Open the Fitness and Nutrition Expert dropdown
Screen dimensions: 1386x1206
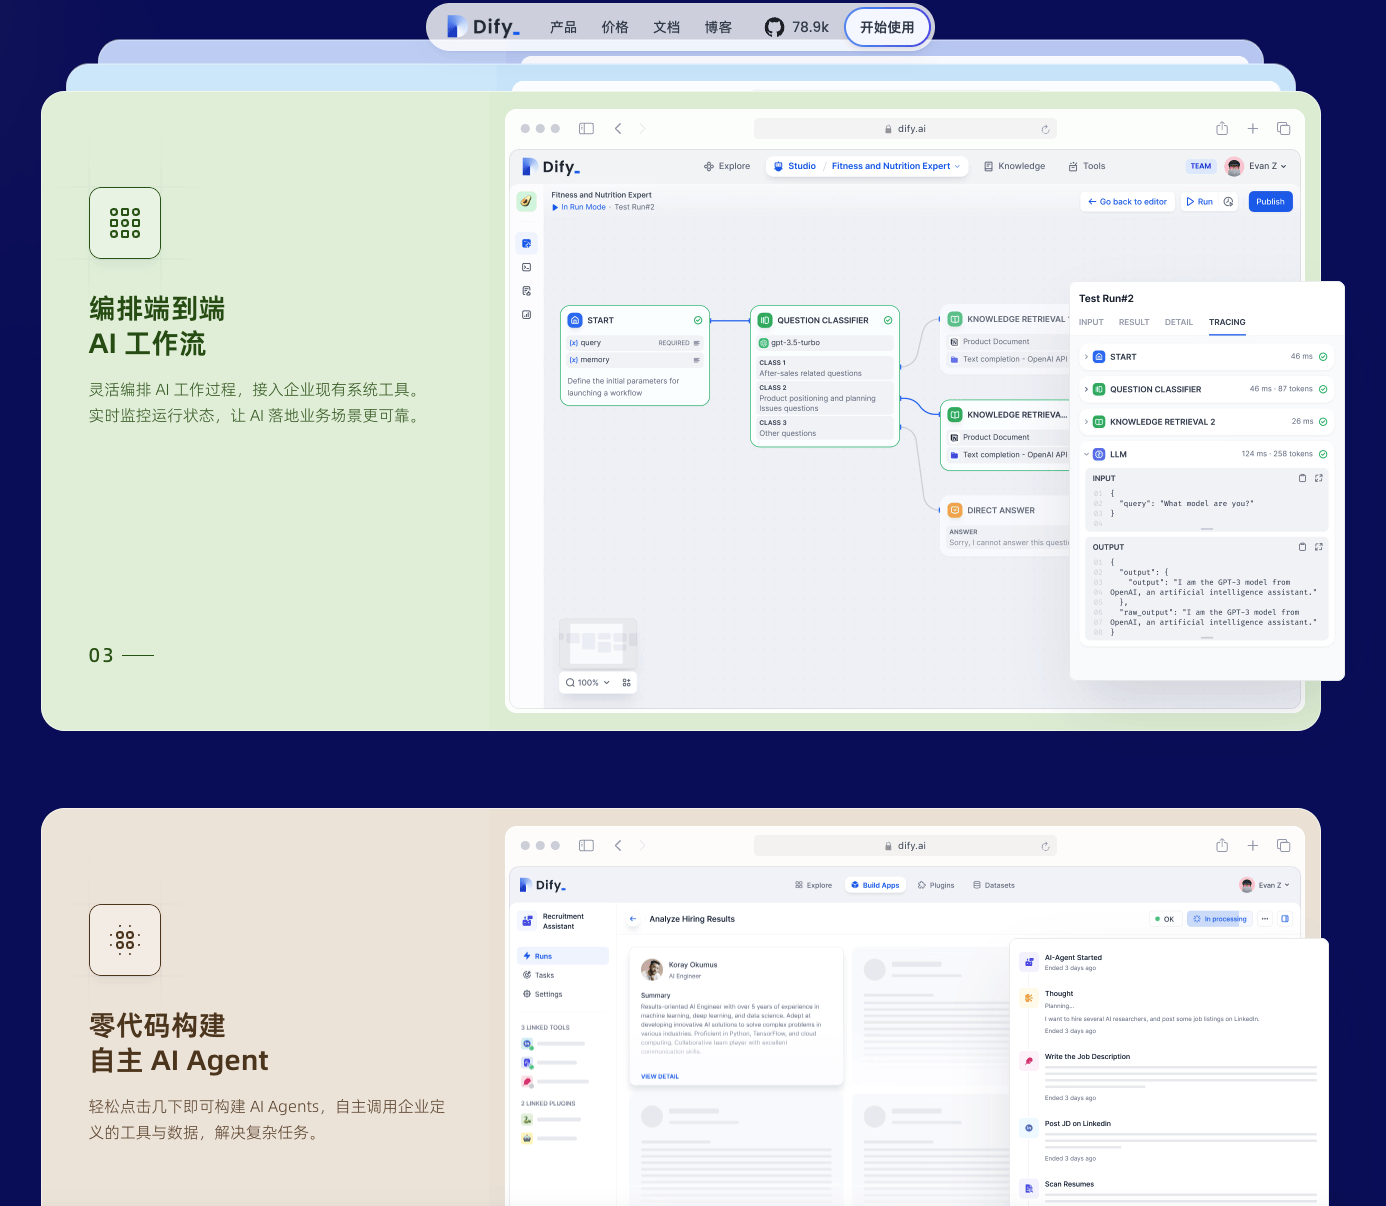pyautogui.click(x=896, y=166)
